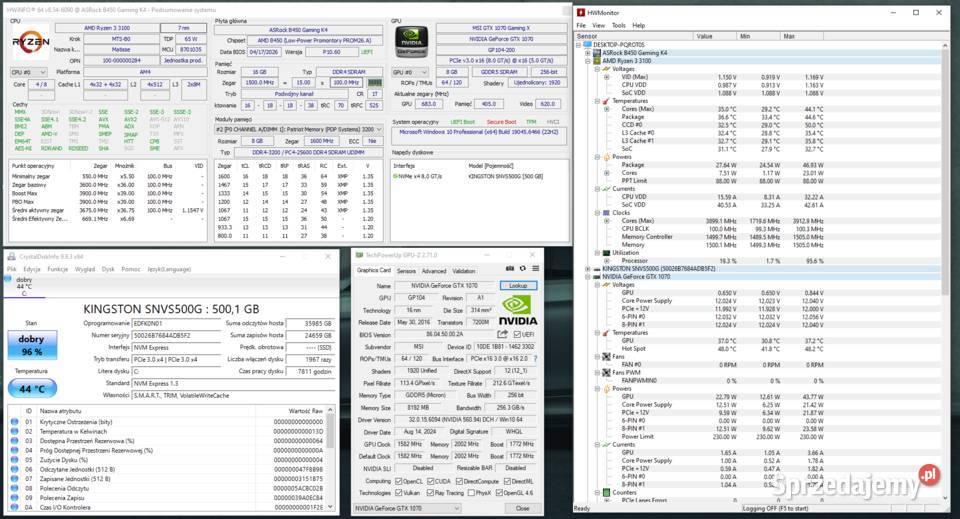Viewport: 960px width, 519px height.
Task: Click Bus Interface question mark icon
Action: coord(535,359)
